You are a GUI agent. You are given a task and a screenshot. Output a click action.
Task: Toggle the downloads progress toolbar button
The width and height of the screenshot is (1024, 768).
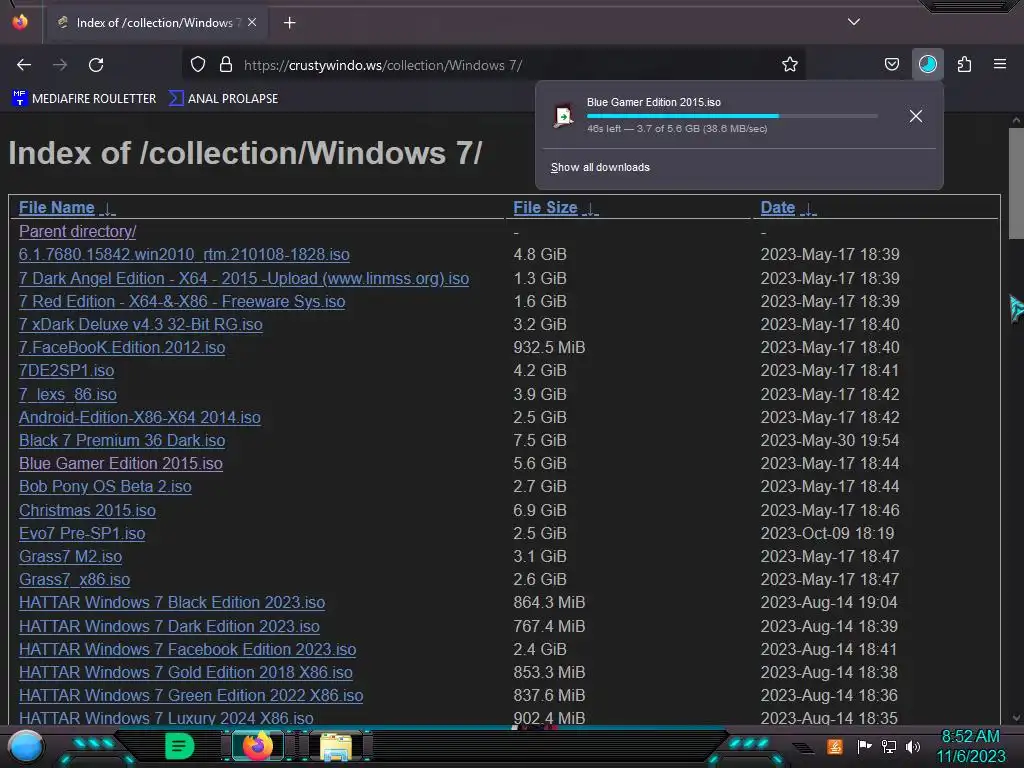pos(927,65)
